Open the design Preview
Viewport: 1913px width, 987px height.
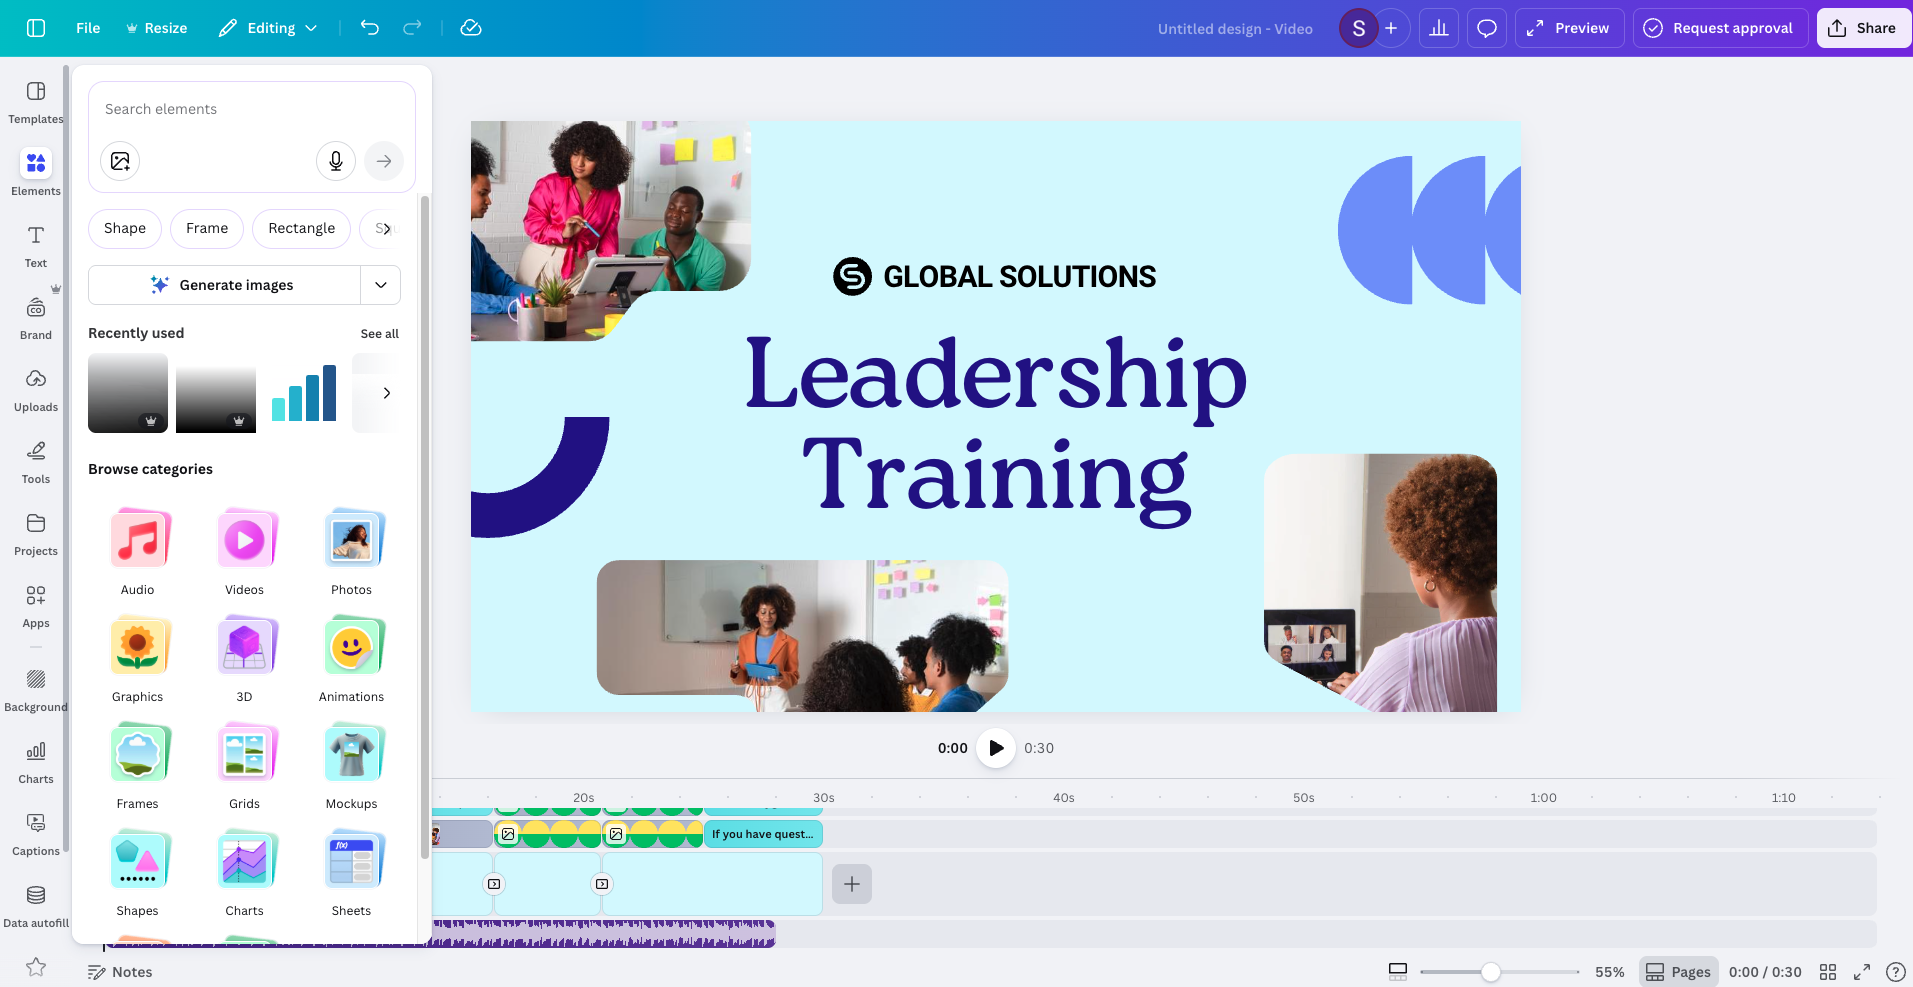point(1569,28)
